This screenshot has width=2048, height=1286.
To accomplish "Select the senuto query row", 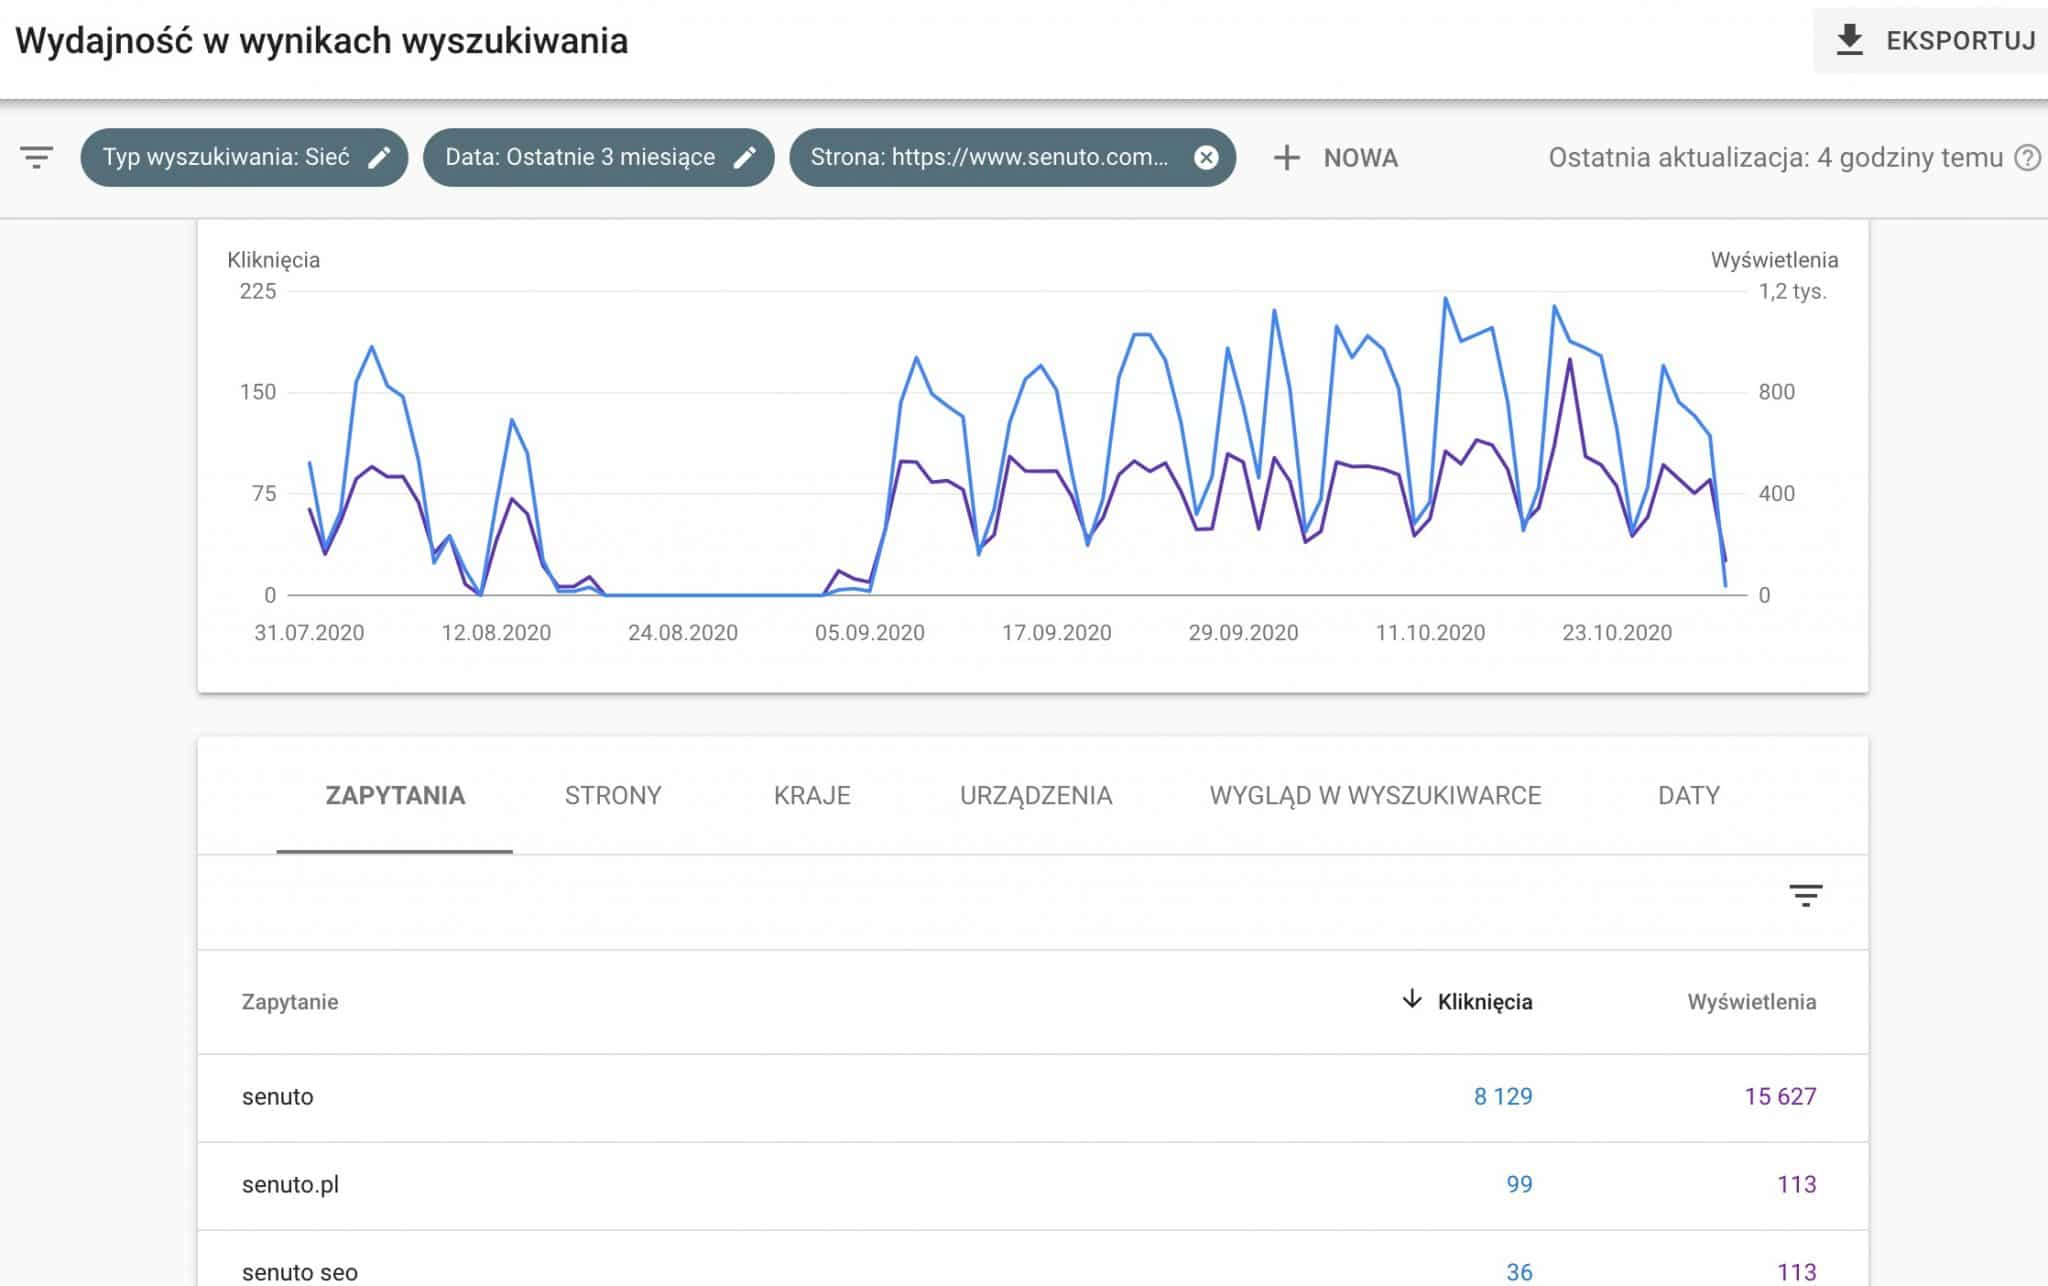I will (x=1032, y=1097).
